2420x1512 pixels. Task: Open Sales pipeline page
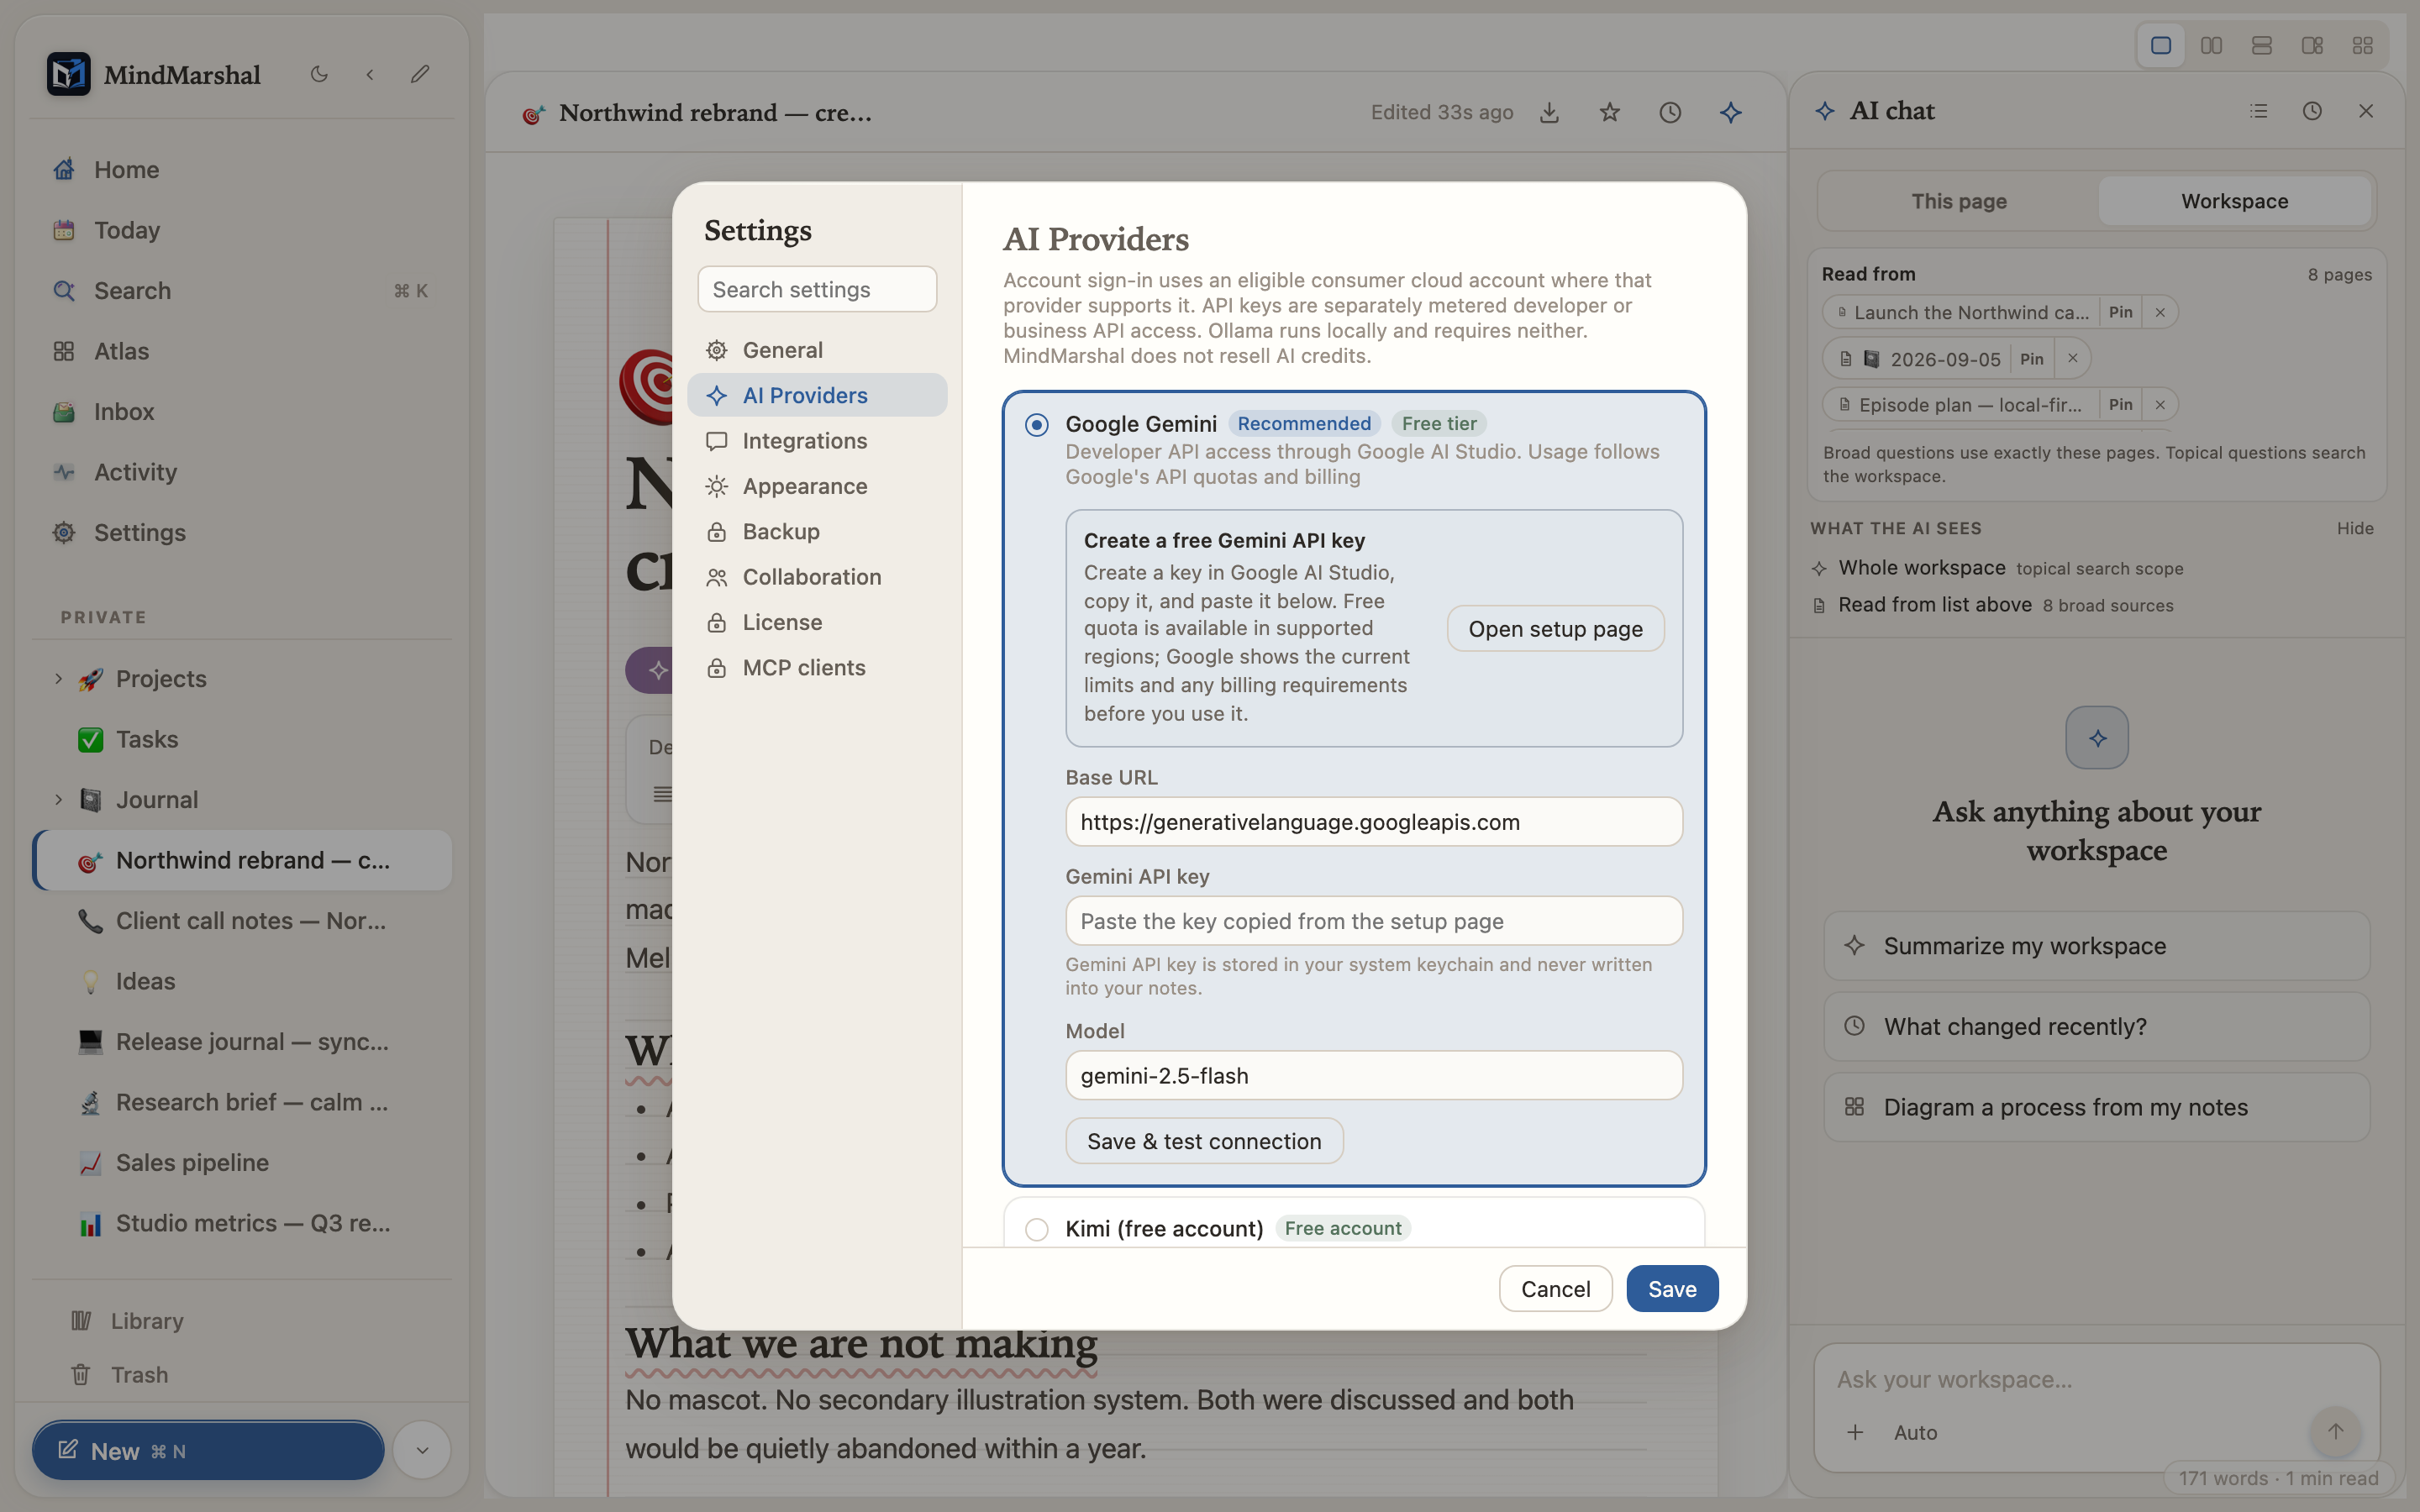242,1162
